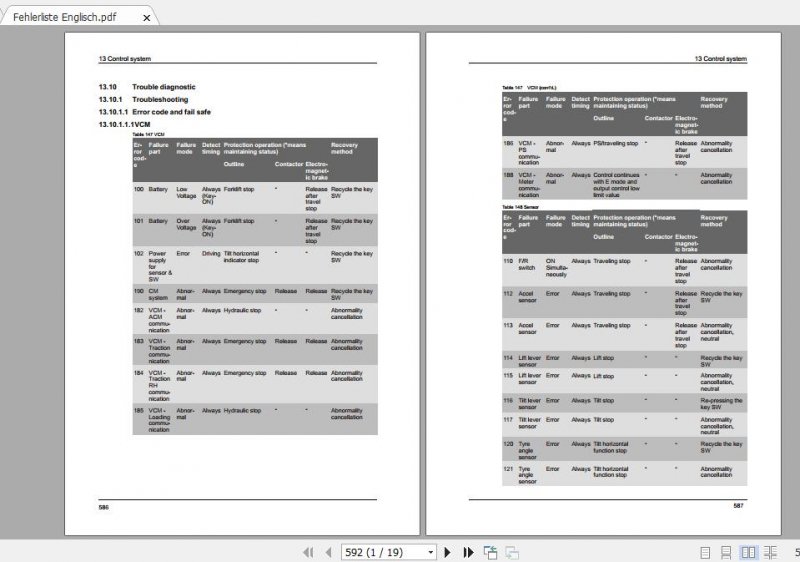
Task: Click '13 Control system' header on left page
Action: click(124, 59)
